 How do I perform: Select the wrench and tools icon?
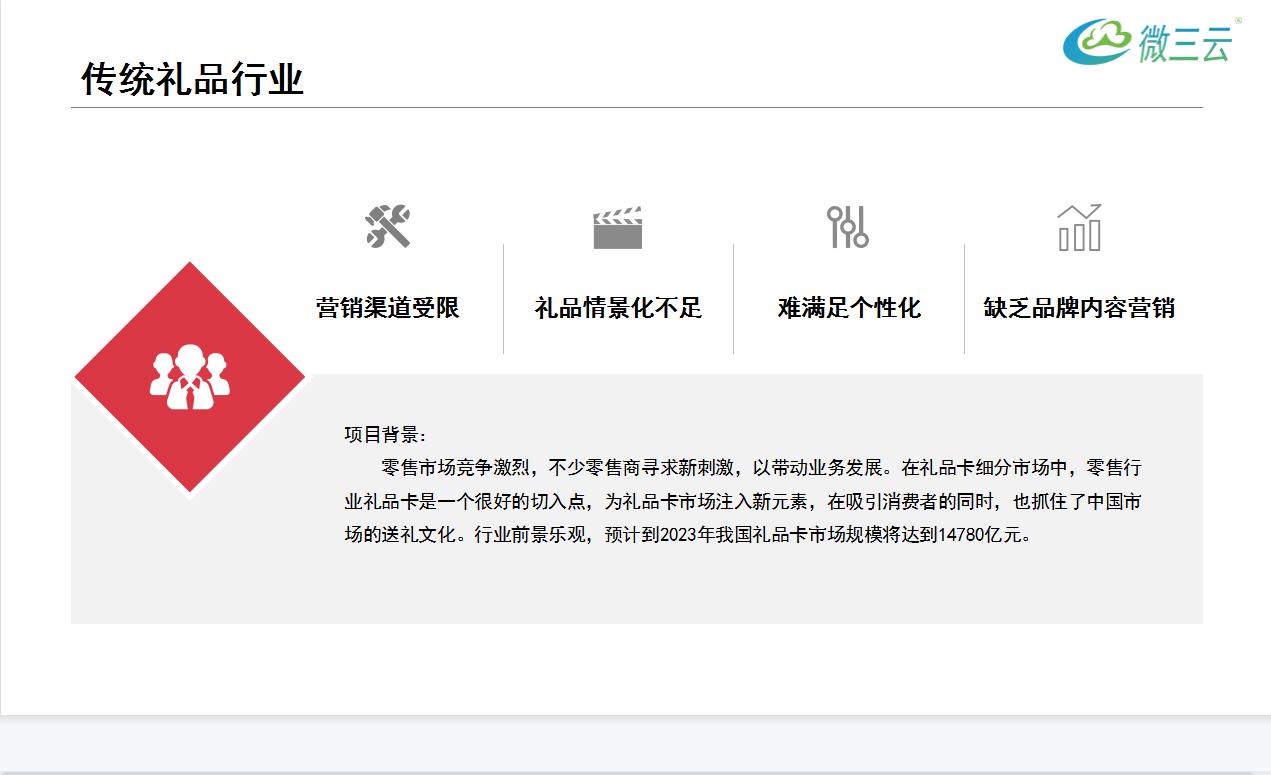coord(387,227)
